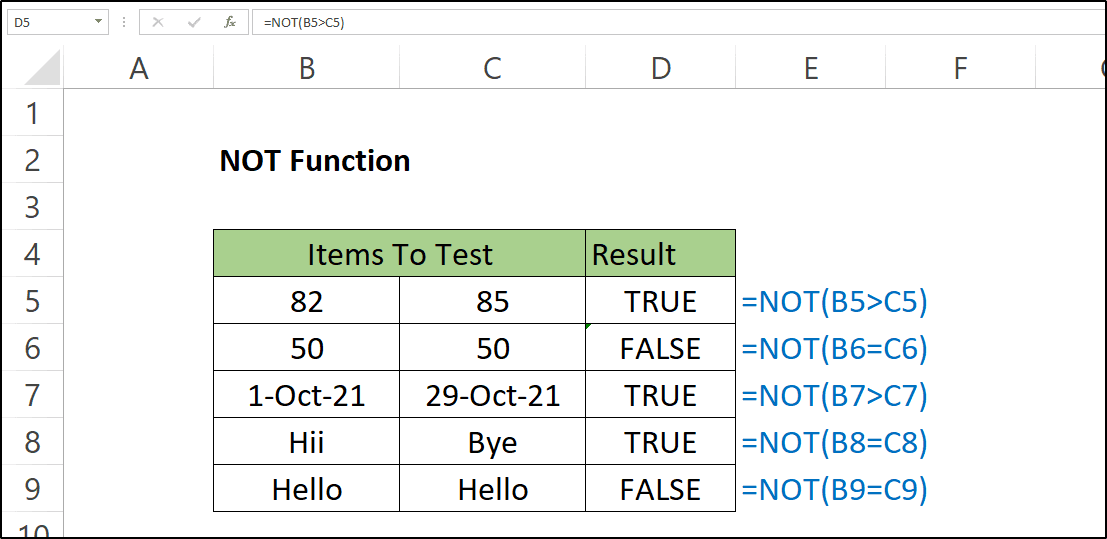Select row 8 header
This screenshot has height=539, width=1107.
click(32, 442)
